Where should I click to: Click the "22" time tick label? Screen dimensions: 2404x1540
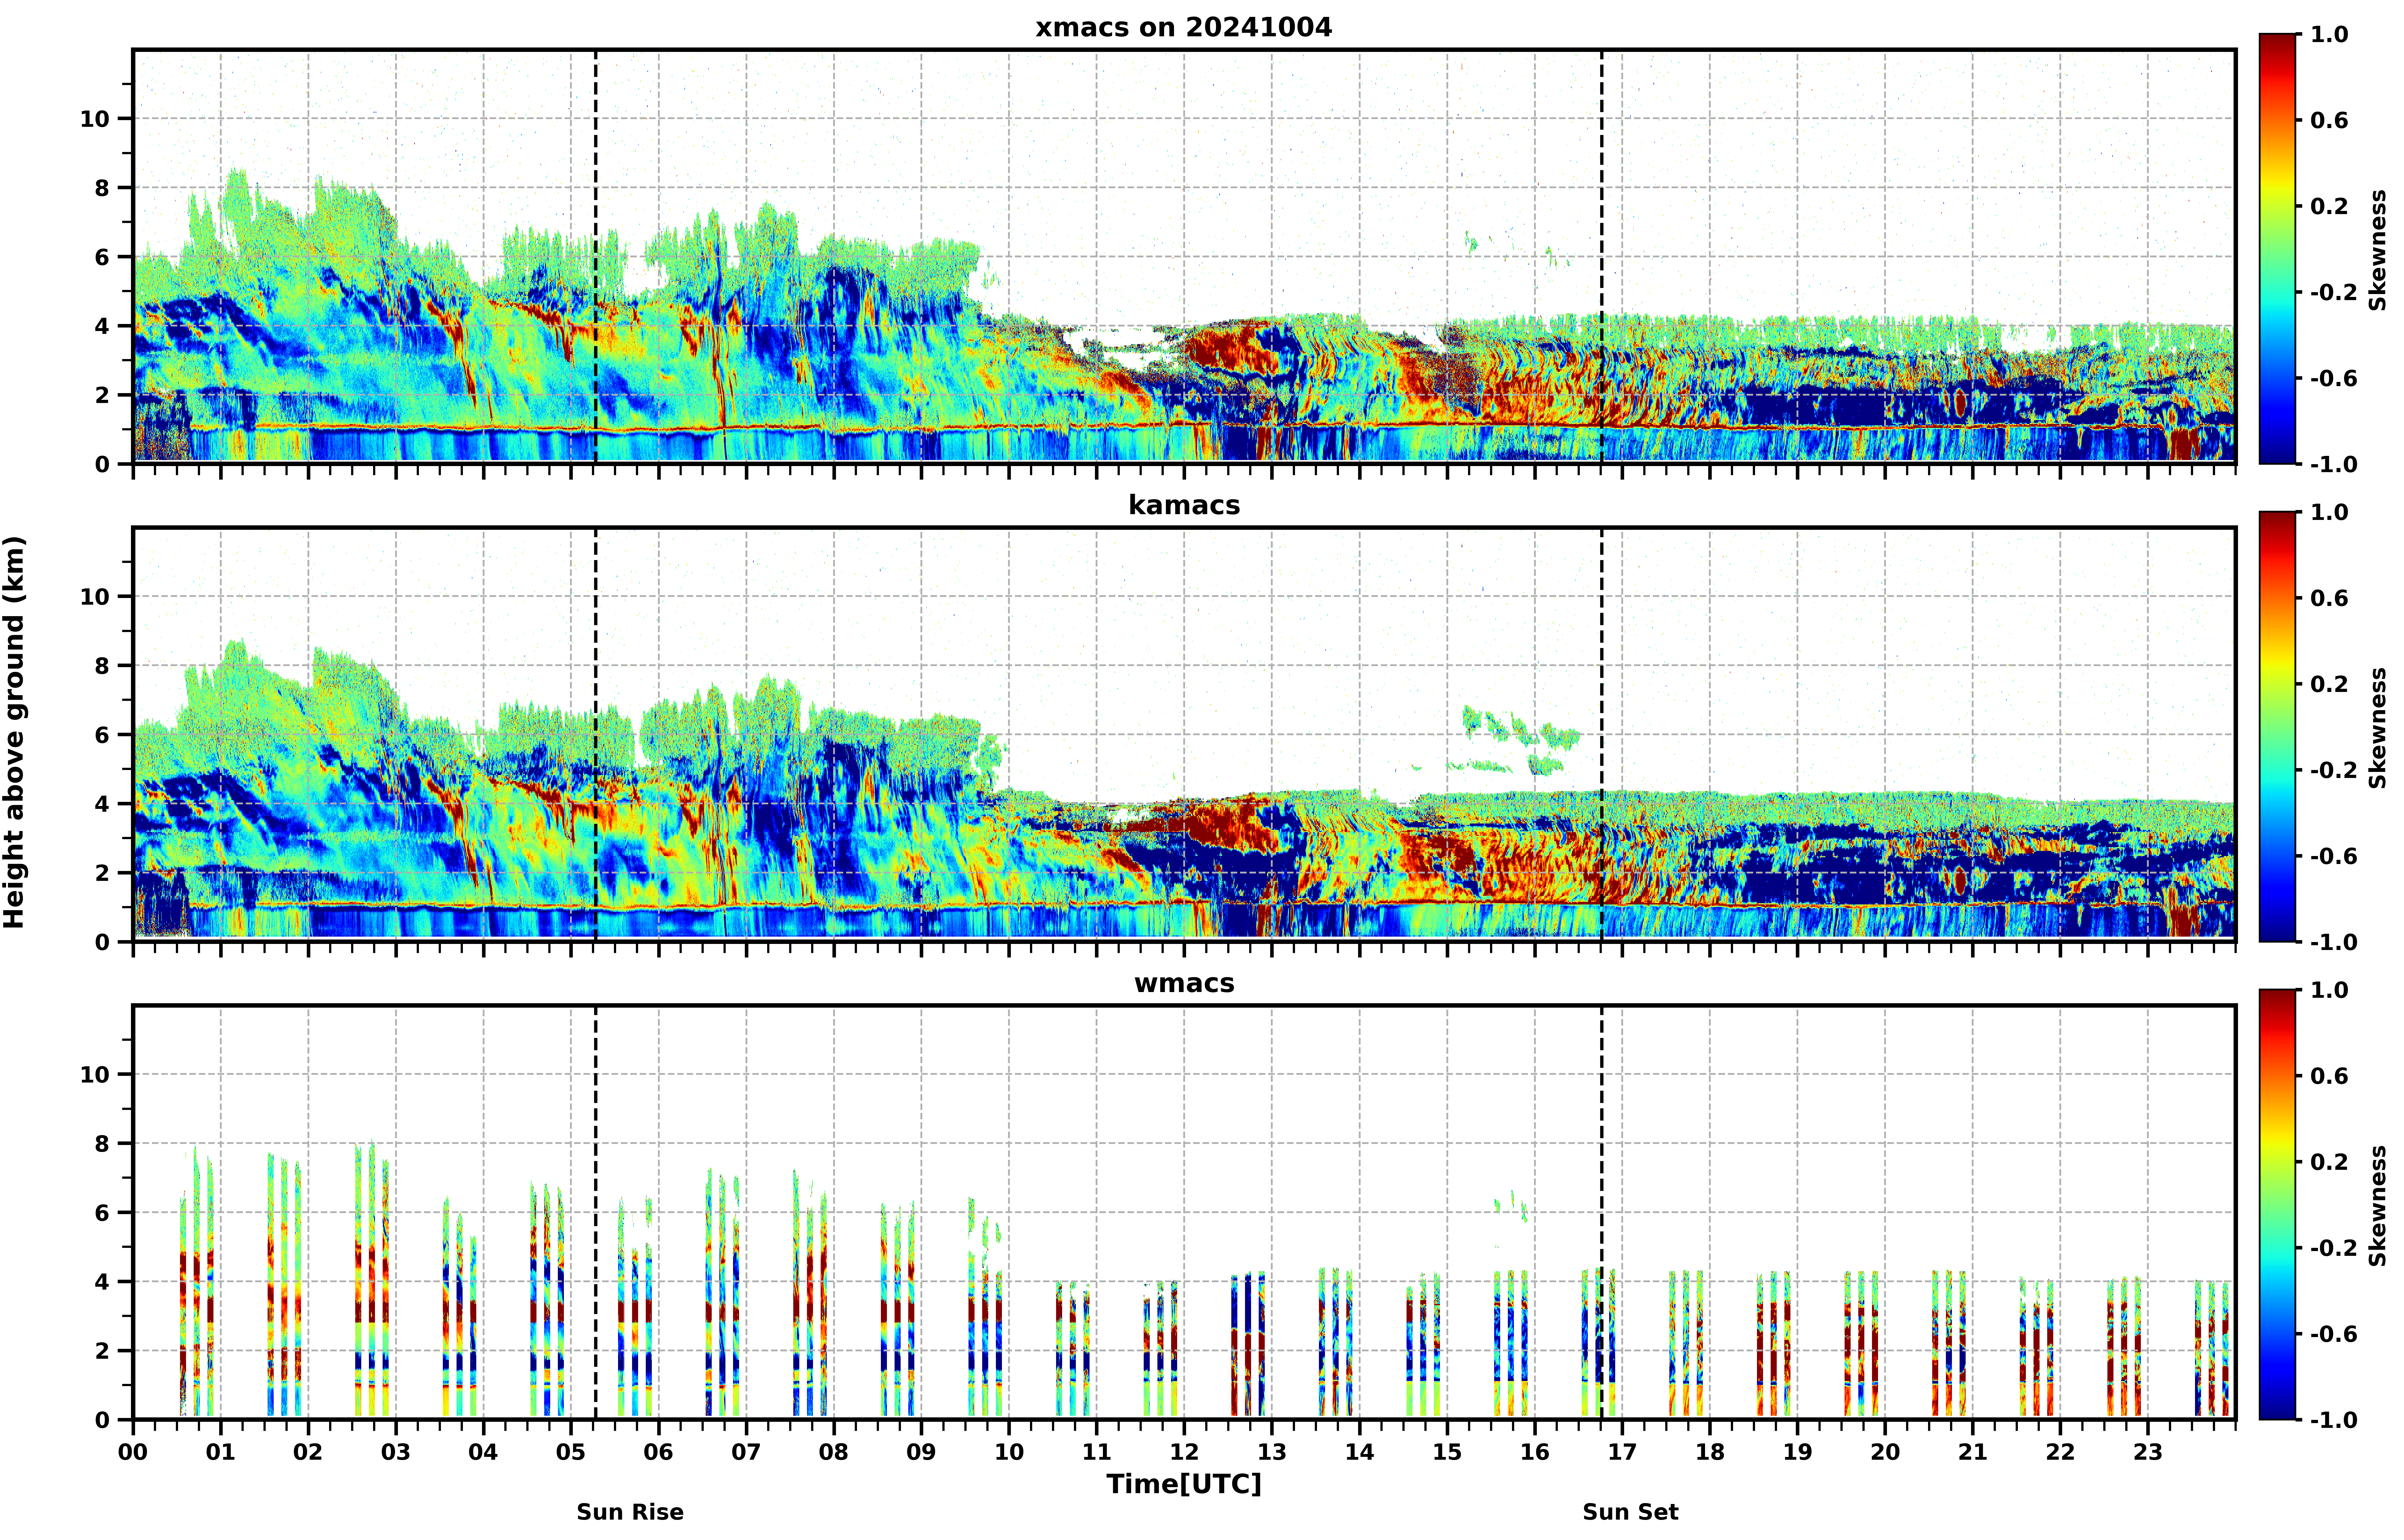tap(2060, 1452)
